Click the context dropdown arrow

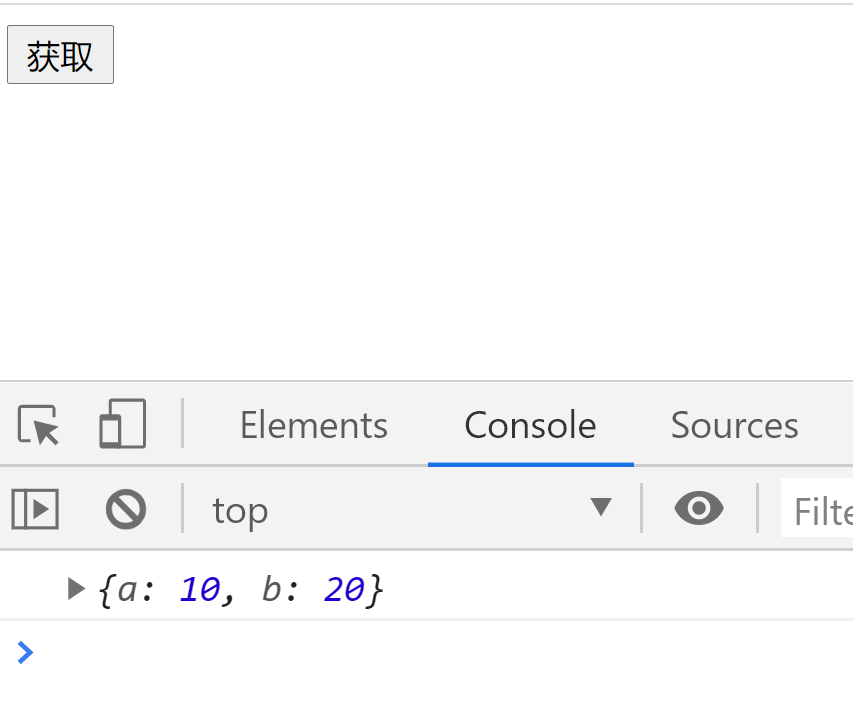point(601,507)
